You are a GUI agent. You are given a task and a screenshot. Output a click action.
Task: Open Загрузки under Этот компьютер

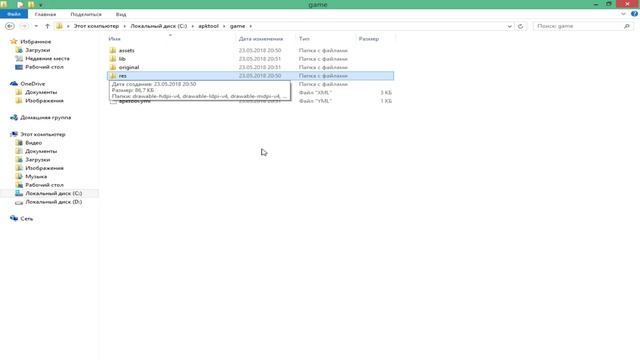38,160
